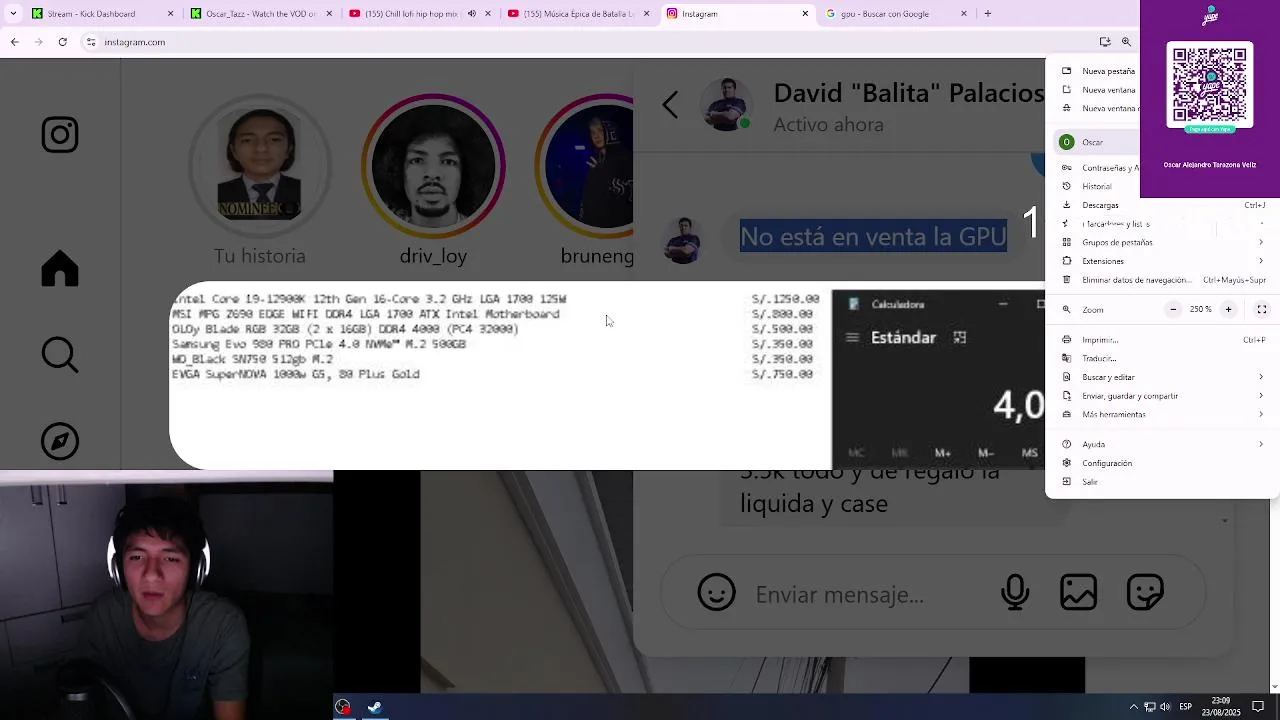Go to Instagram Home in the sidebar
This screenshot has width=1280, height=720.
click(x=60, y=268)
